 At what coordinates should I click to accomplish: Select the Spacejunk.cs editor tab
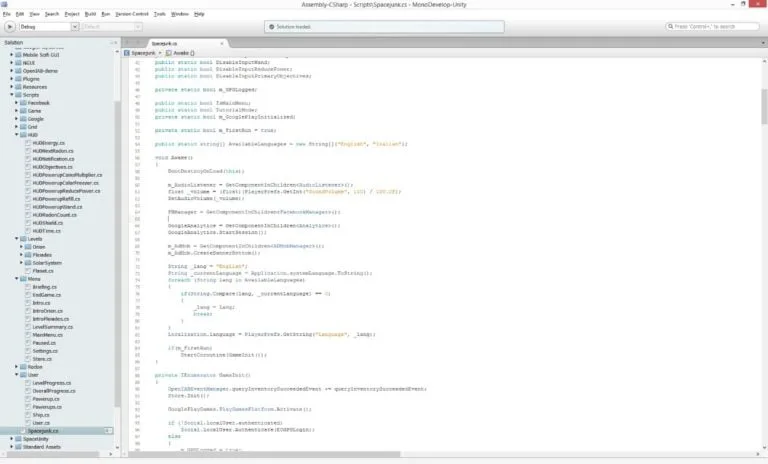[186, 44]
